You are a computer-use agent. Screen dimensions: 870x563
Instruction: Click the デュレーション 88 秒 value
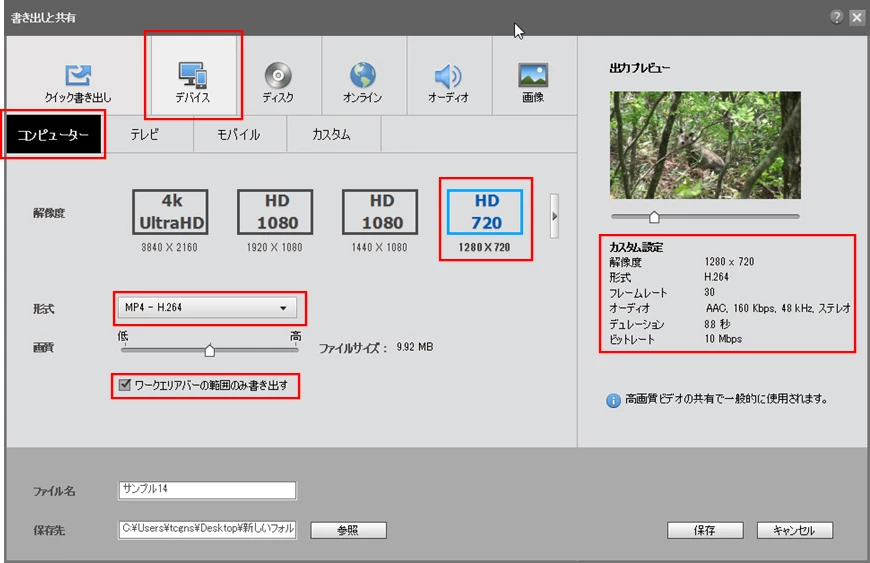coord(717,324)
